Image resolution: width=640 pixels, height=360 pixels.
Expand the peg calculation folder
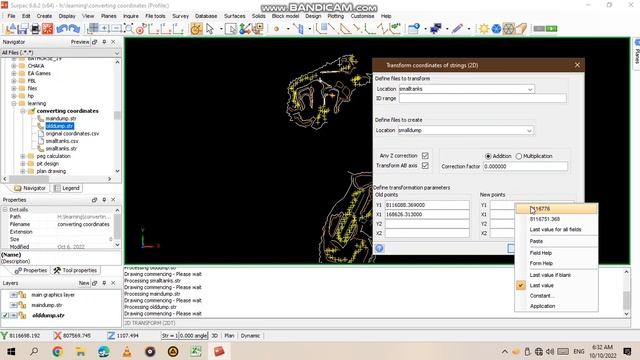[23, 156]
